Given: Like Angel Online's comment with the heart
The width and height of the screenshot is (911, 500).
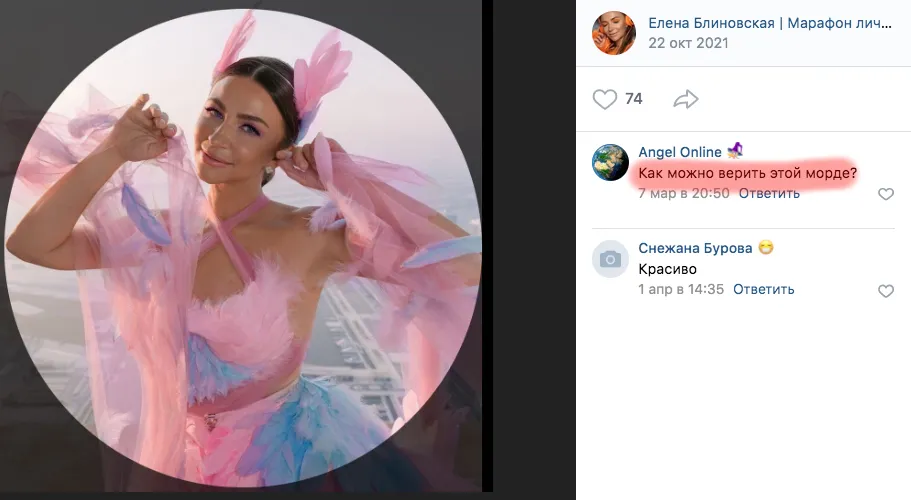Looking at the screenshot, I should 885,194.
